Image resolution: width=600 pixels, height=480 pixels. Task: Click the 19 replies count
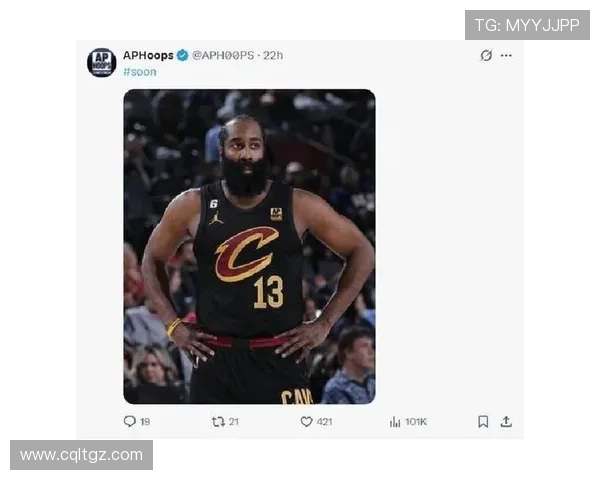(x=145, y=422)
